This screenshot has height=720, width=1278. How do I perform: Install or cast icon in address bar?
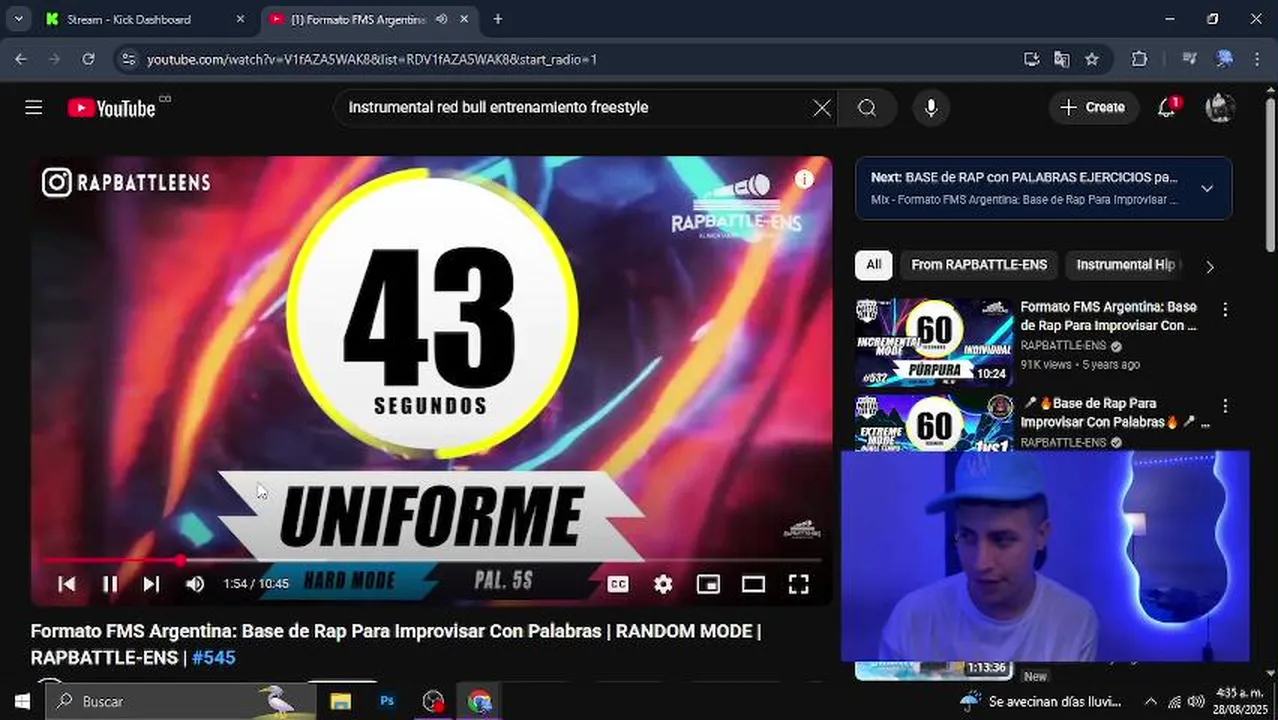[1032, 59]
